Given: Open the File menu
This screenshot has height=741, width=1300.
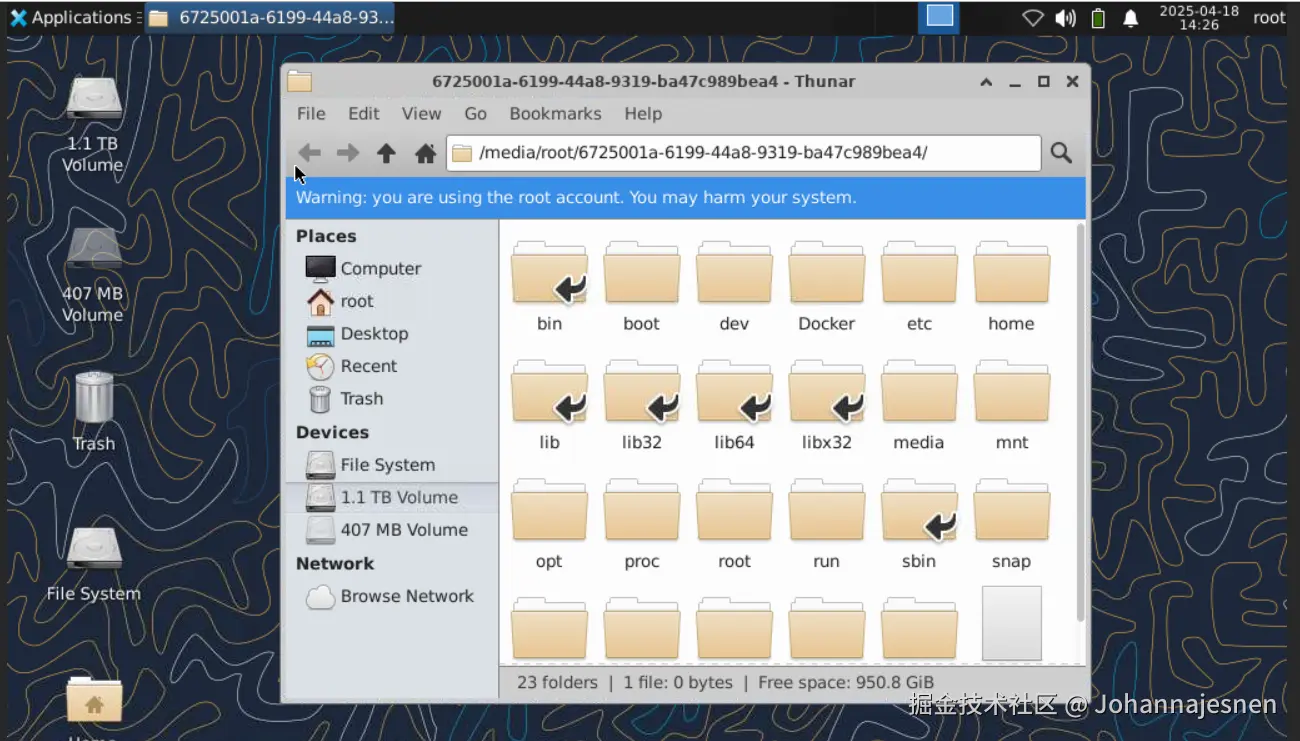Looking at the screenshot, I should [311, 113].
